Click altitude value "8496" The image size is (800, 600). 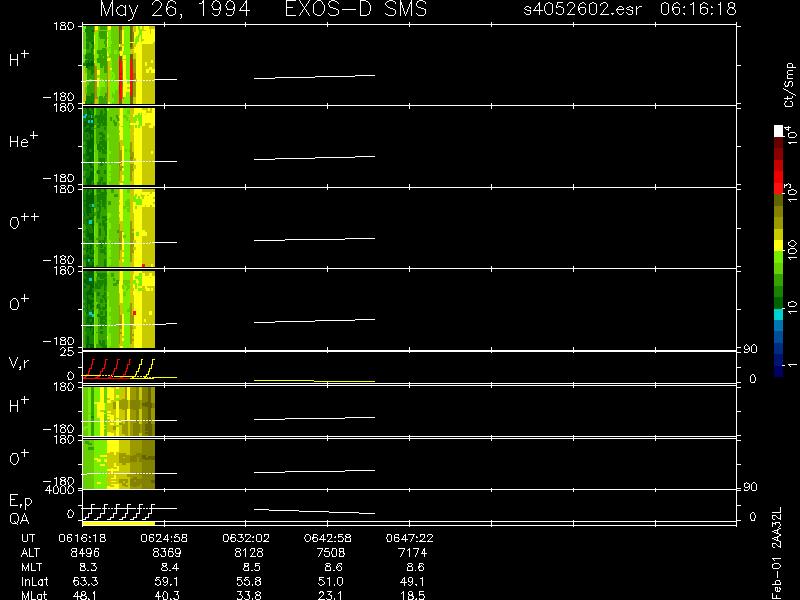point(85,553)
